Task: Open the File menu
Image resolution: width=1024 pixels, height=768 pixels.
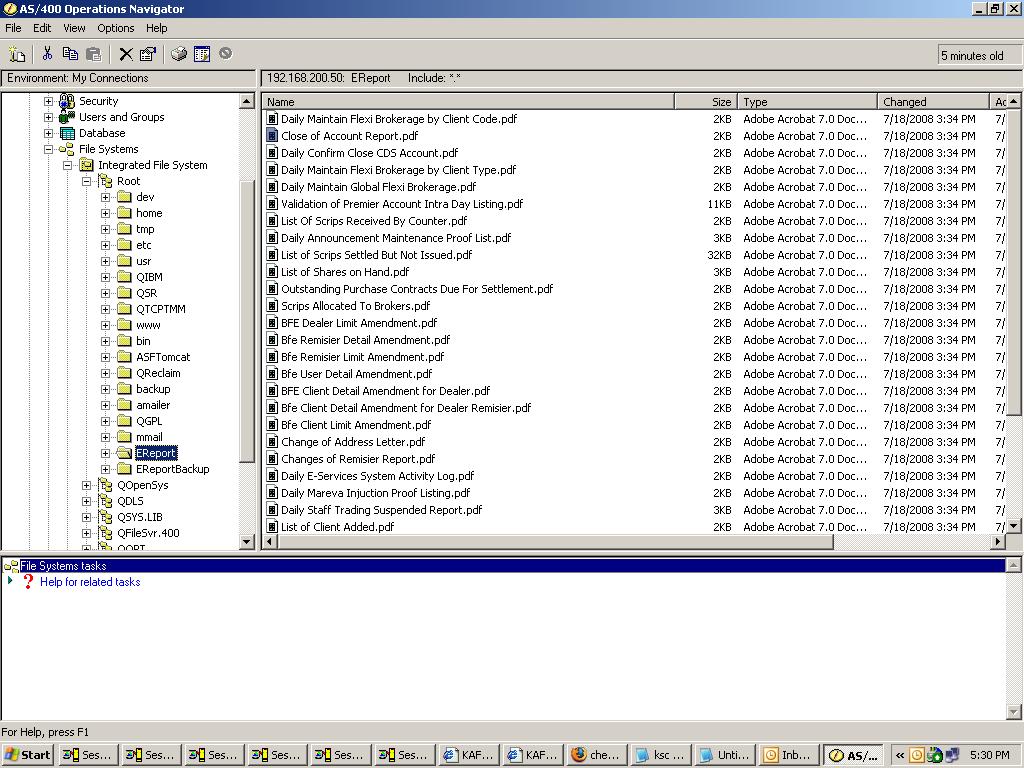Action: [13, 28]
